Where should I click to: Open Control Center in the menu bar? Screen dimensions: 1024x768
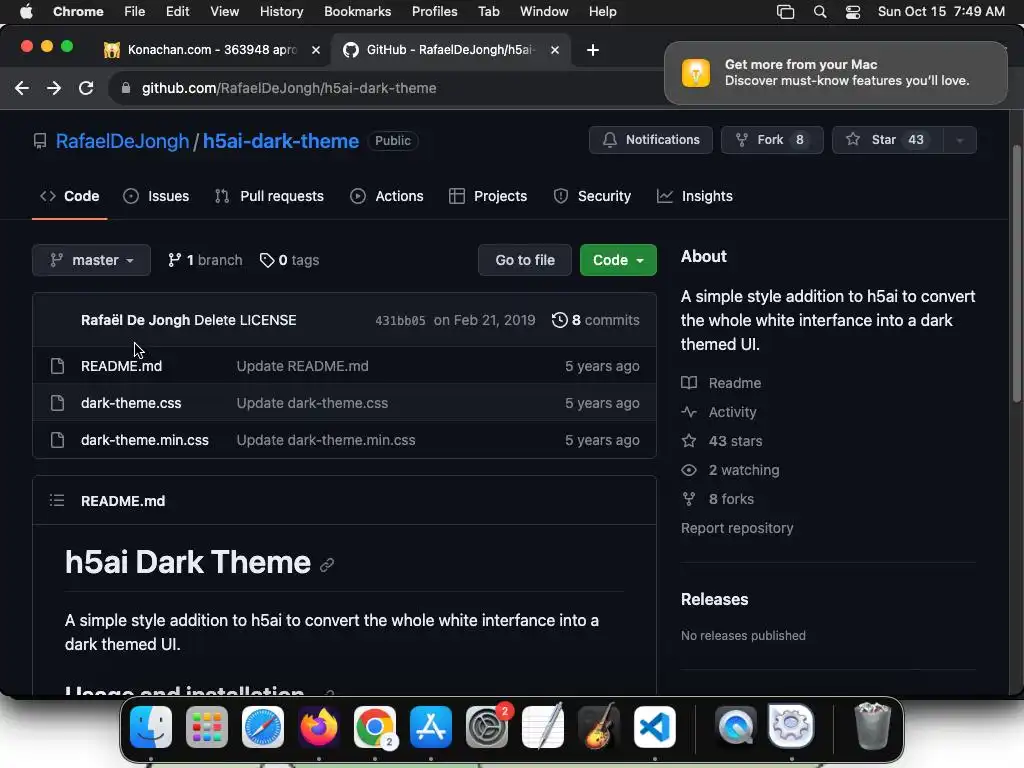[852, 12]
